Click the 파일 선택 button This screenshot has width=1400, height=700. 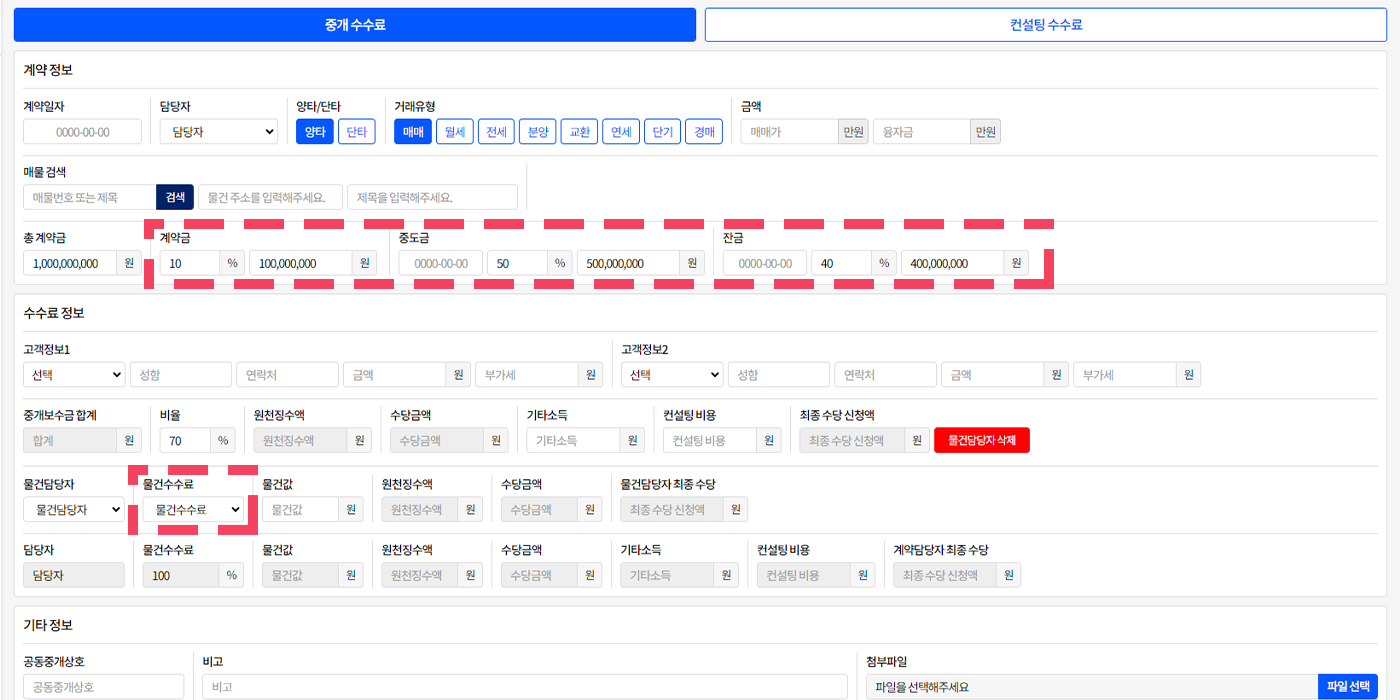tap(1347, 687)
